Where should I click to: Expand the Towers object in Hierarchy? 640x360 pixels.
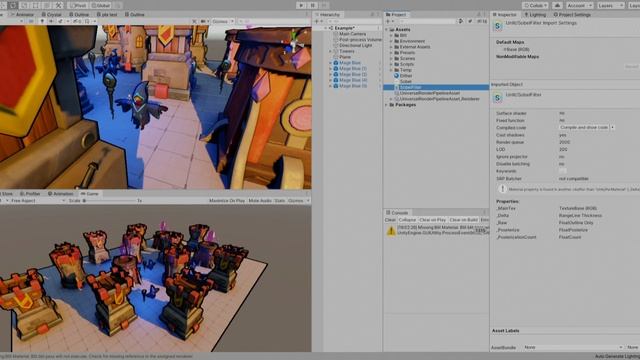point(330,51)
